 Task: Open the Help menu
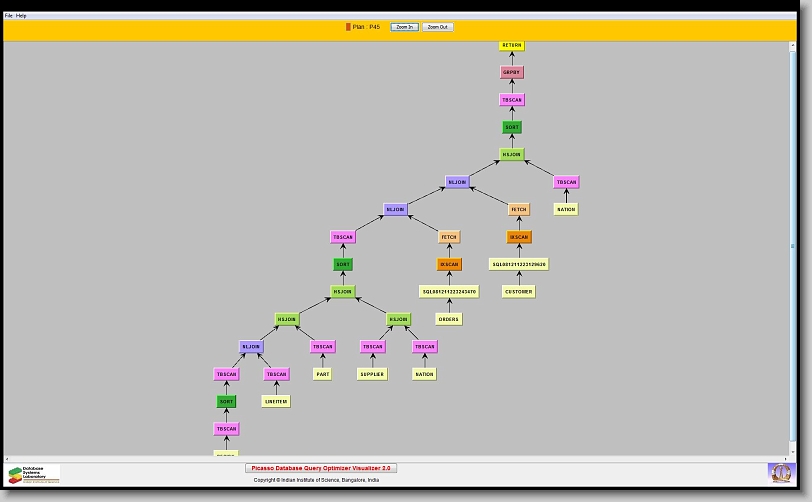tap(22, 16)
